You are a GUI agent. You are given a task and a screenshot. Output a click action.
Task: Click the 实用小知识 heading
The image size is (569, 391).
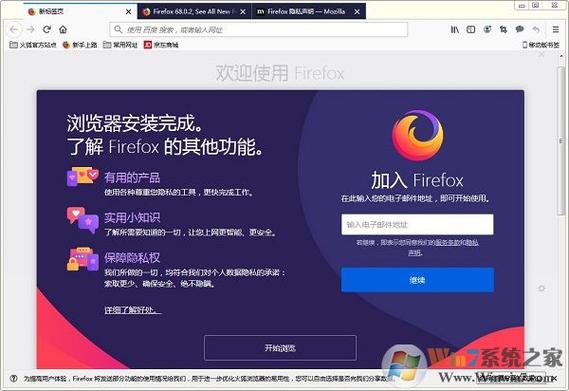(132, 217)
